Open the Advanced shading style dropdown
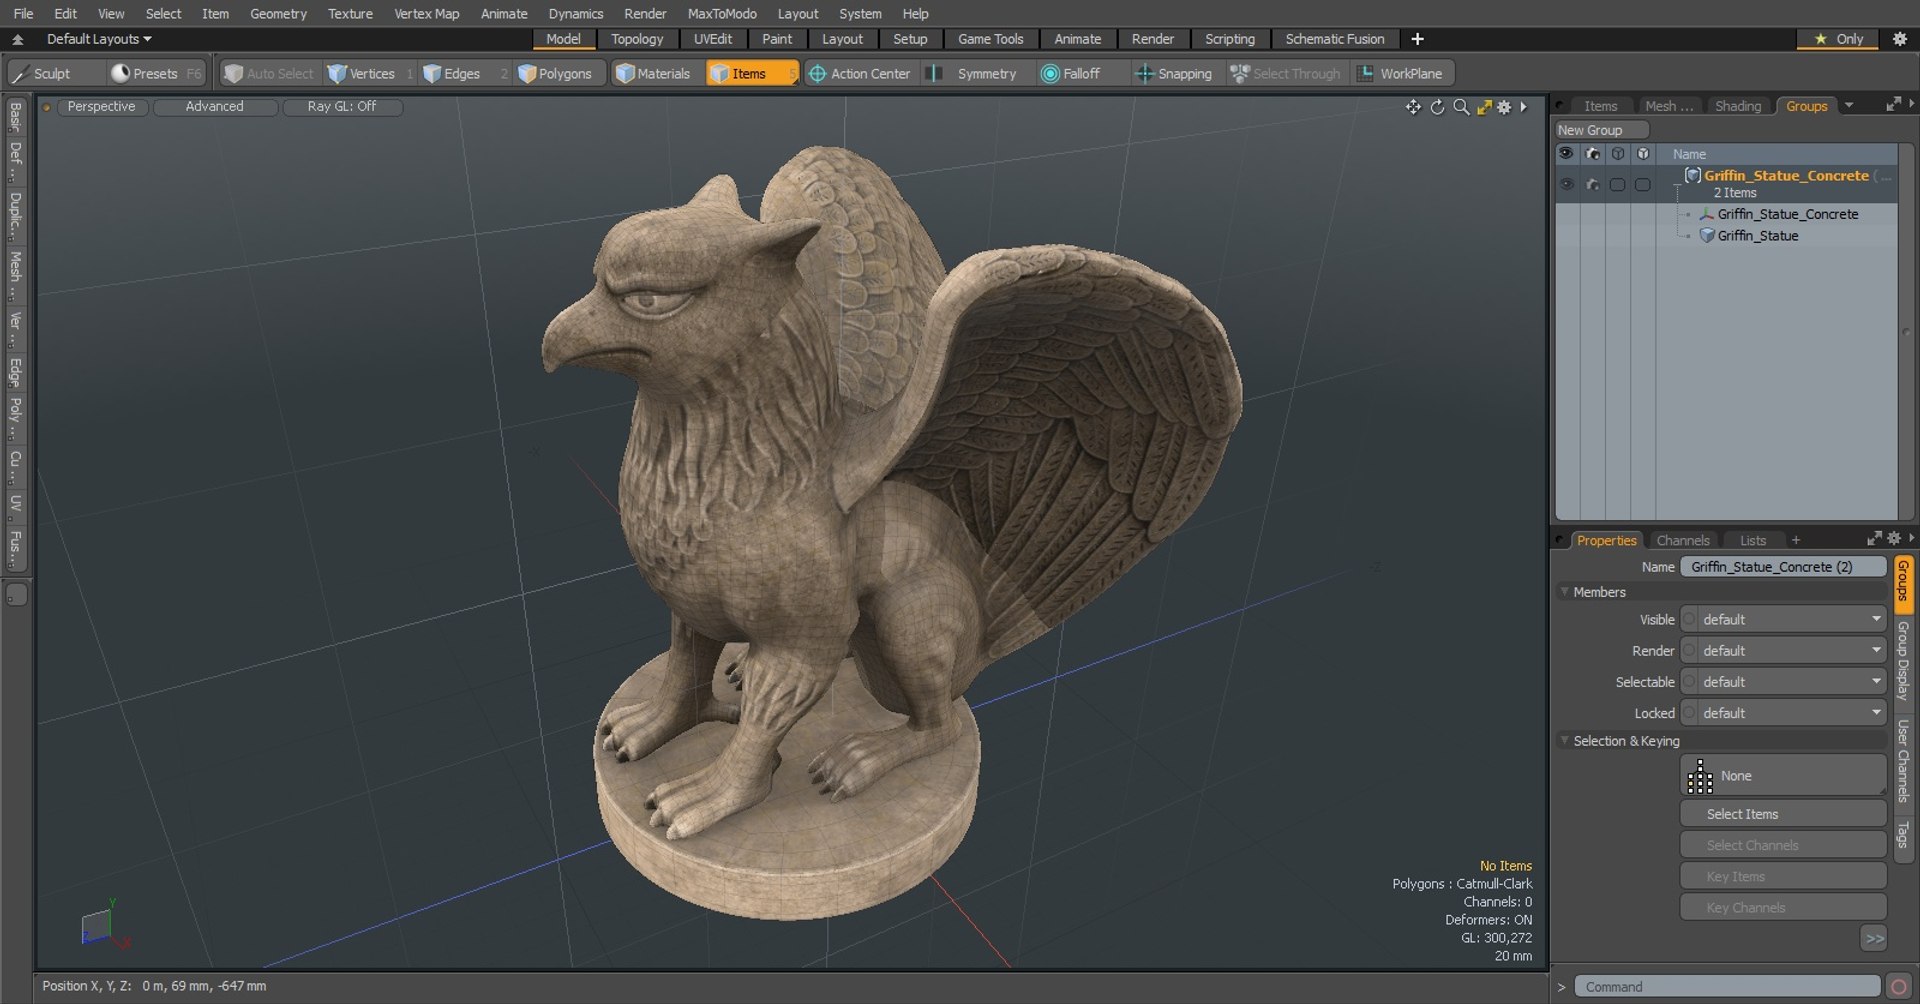 tap(215, 106)
